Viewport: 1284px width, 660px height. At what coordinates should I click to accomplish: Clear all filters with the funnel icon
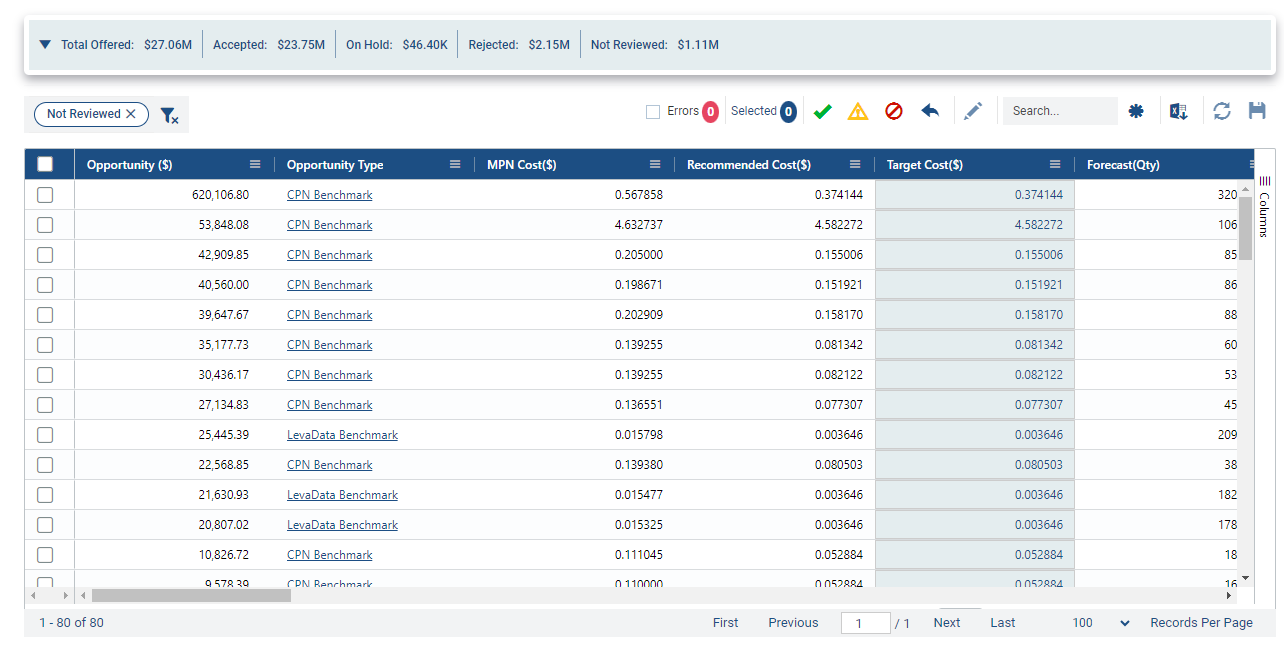click(170, 116)
